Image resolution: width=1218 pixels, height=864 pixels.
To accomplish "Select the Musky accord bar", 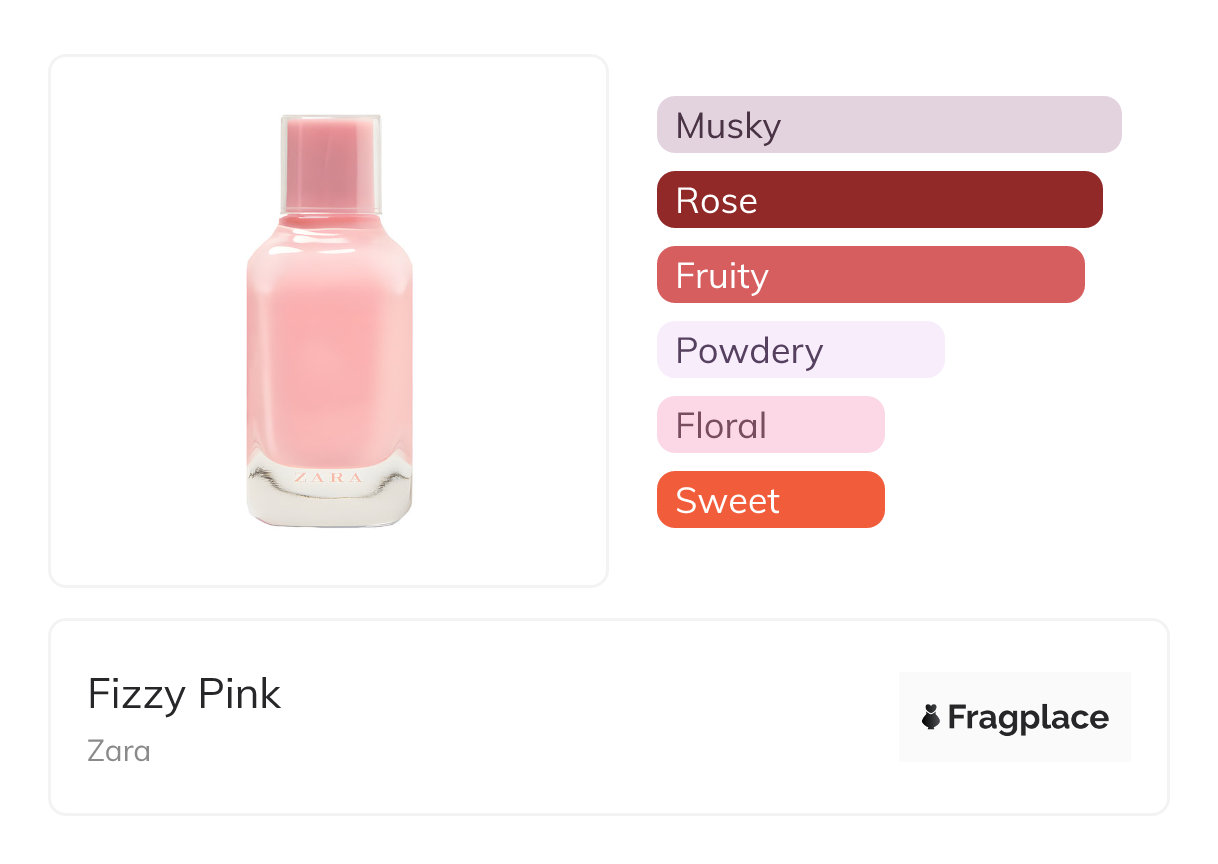I will 888,125.
